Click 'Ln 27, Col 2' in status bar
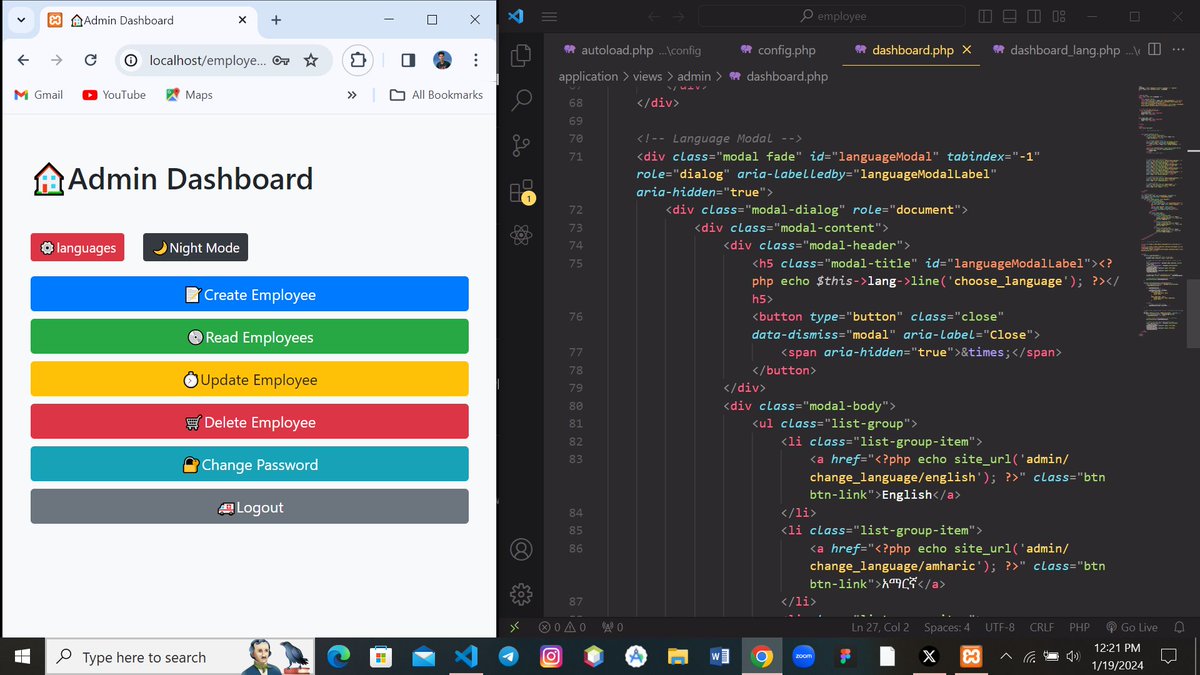The width and height of the screenshot is (1200, 675). 880,627
